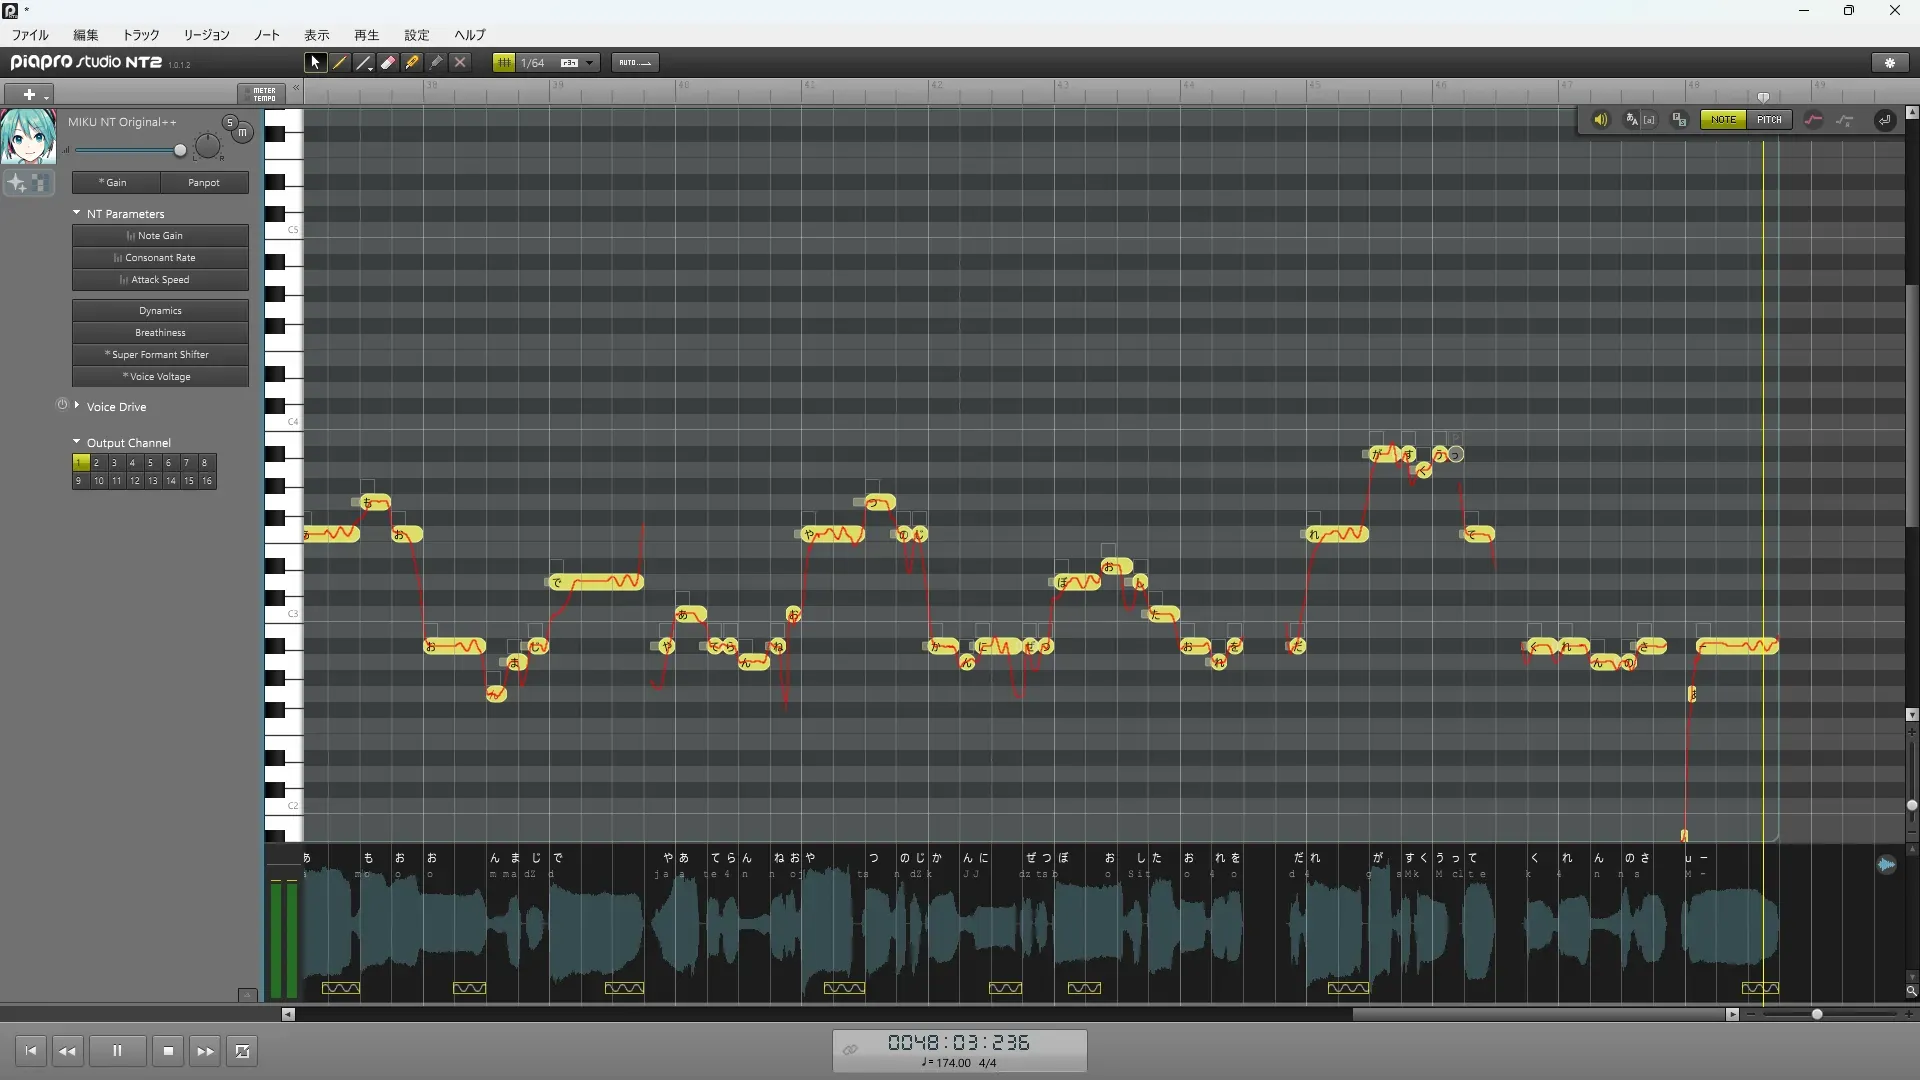Click the Breathiness parameter button

pos(160,333)
